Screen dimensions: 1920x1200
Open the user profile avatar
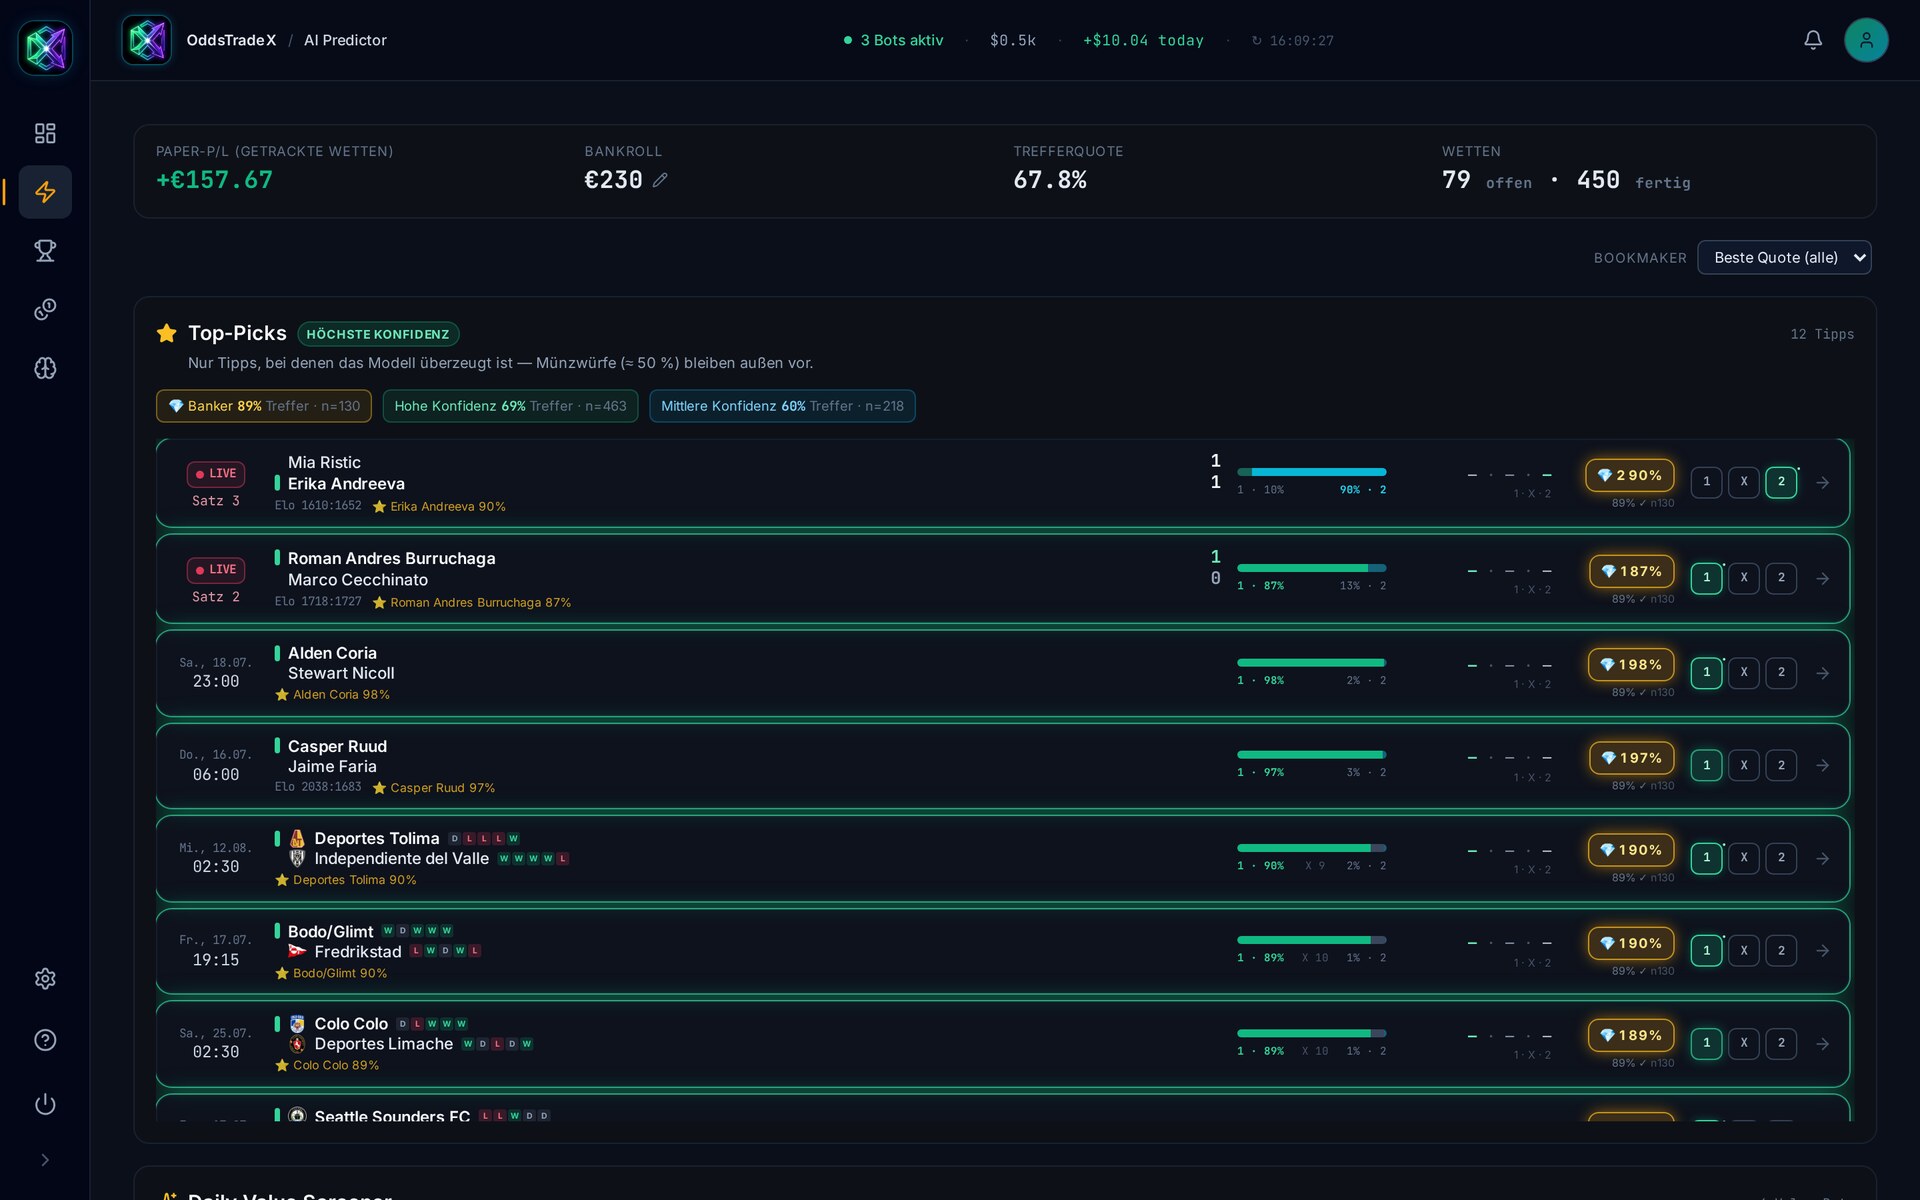tap(1866, 40)
